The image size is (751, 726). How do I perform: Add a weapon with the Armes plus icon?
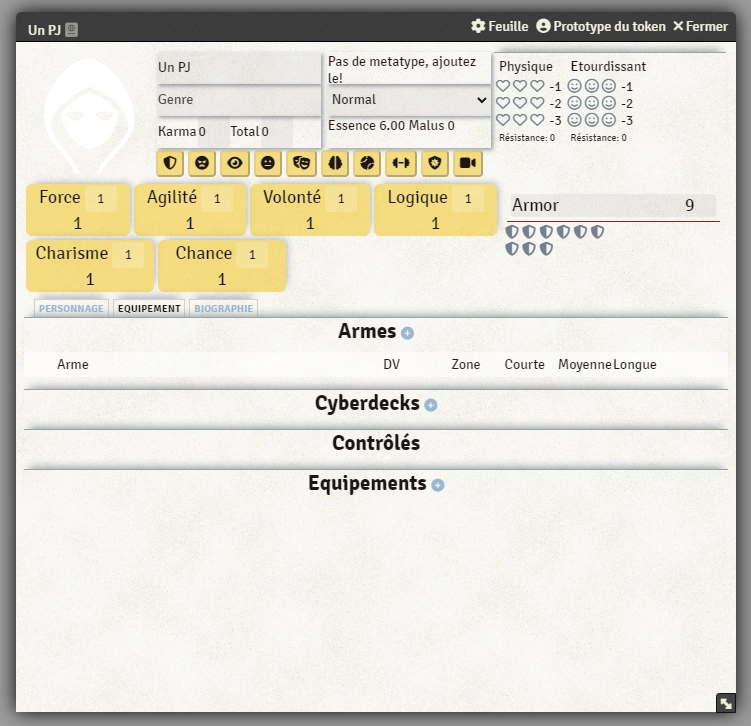tap(407, 333)
